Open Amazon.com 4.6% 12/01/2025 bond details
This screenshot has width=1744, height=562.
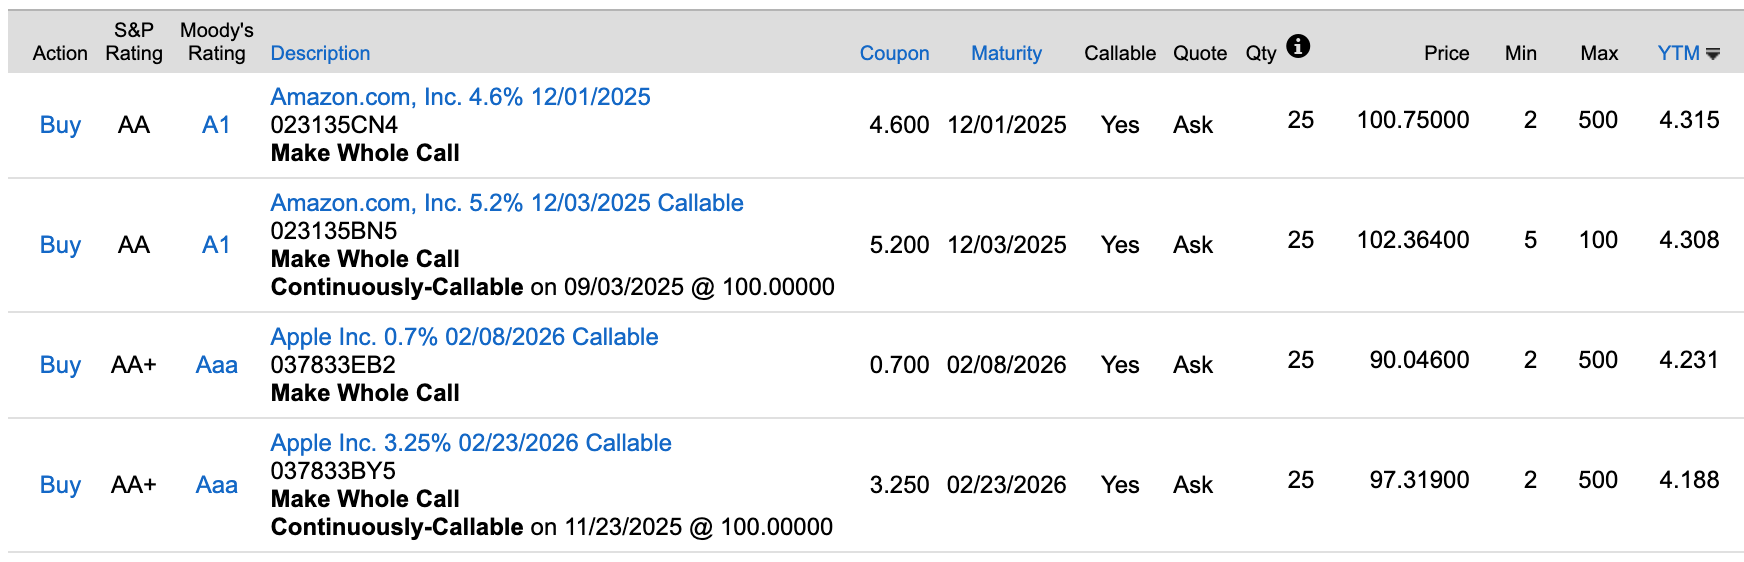[460, 97]
